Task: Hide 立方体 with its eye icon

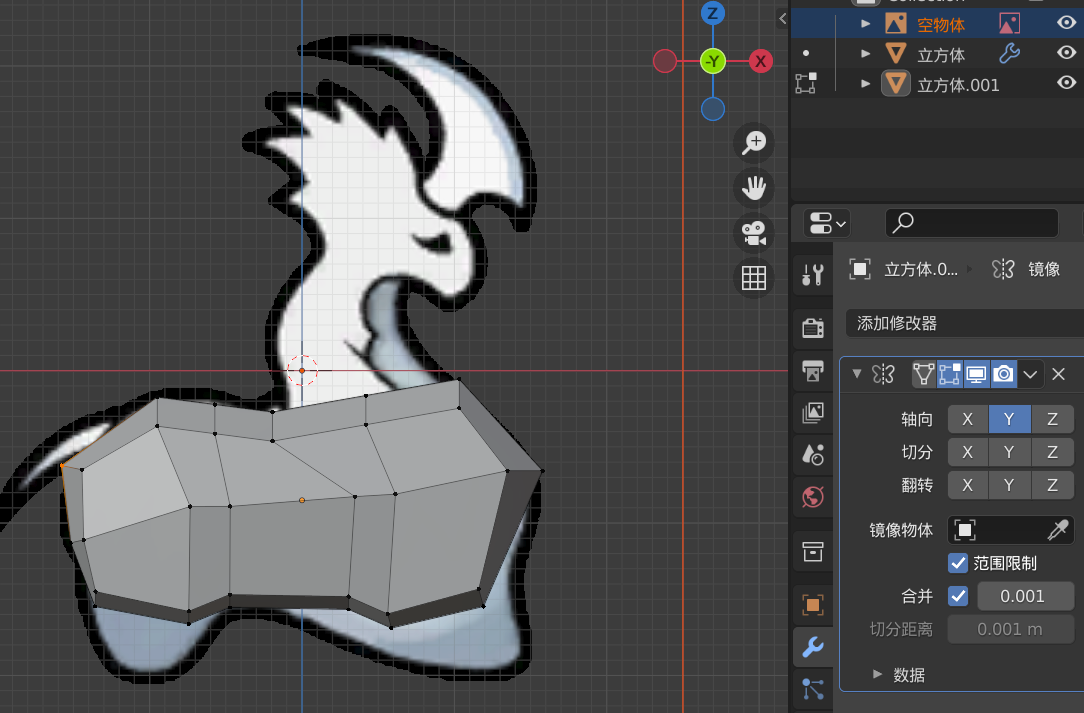Action: pos(1066,53)
